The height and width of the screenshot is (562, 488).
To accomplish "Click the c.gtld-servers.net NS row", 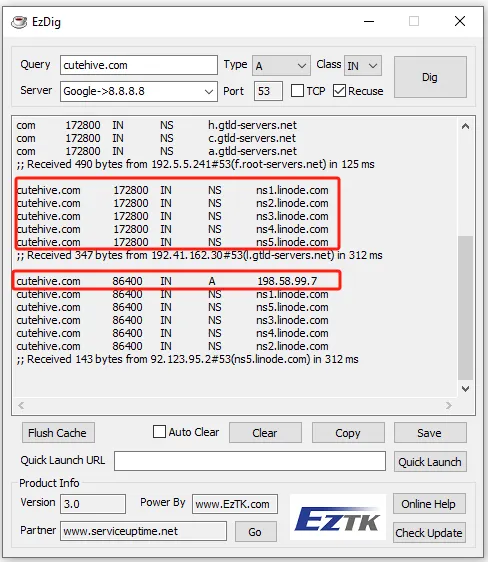I will pyautogui.click(x=157, y=138).
